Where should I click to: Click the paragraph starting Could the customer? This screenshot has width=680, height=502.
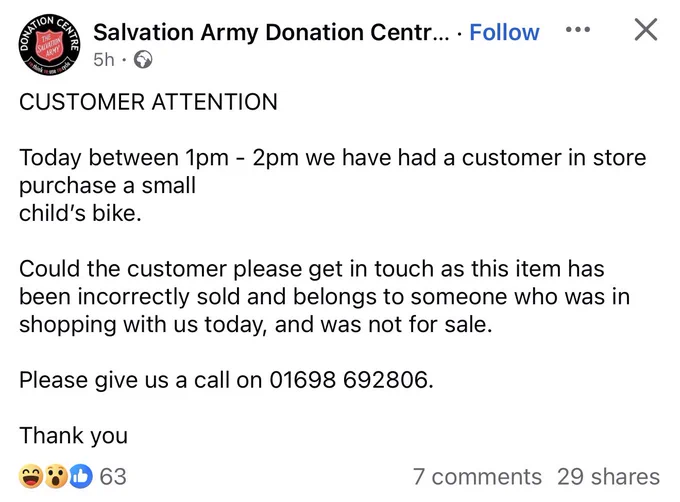click(324, 297)
